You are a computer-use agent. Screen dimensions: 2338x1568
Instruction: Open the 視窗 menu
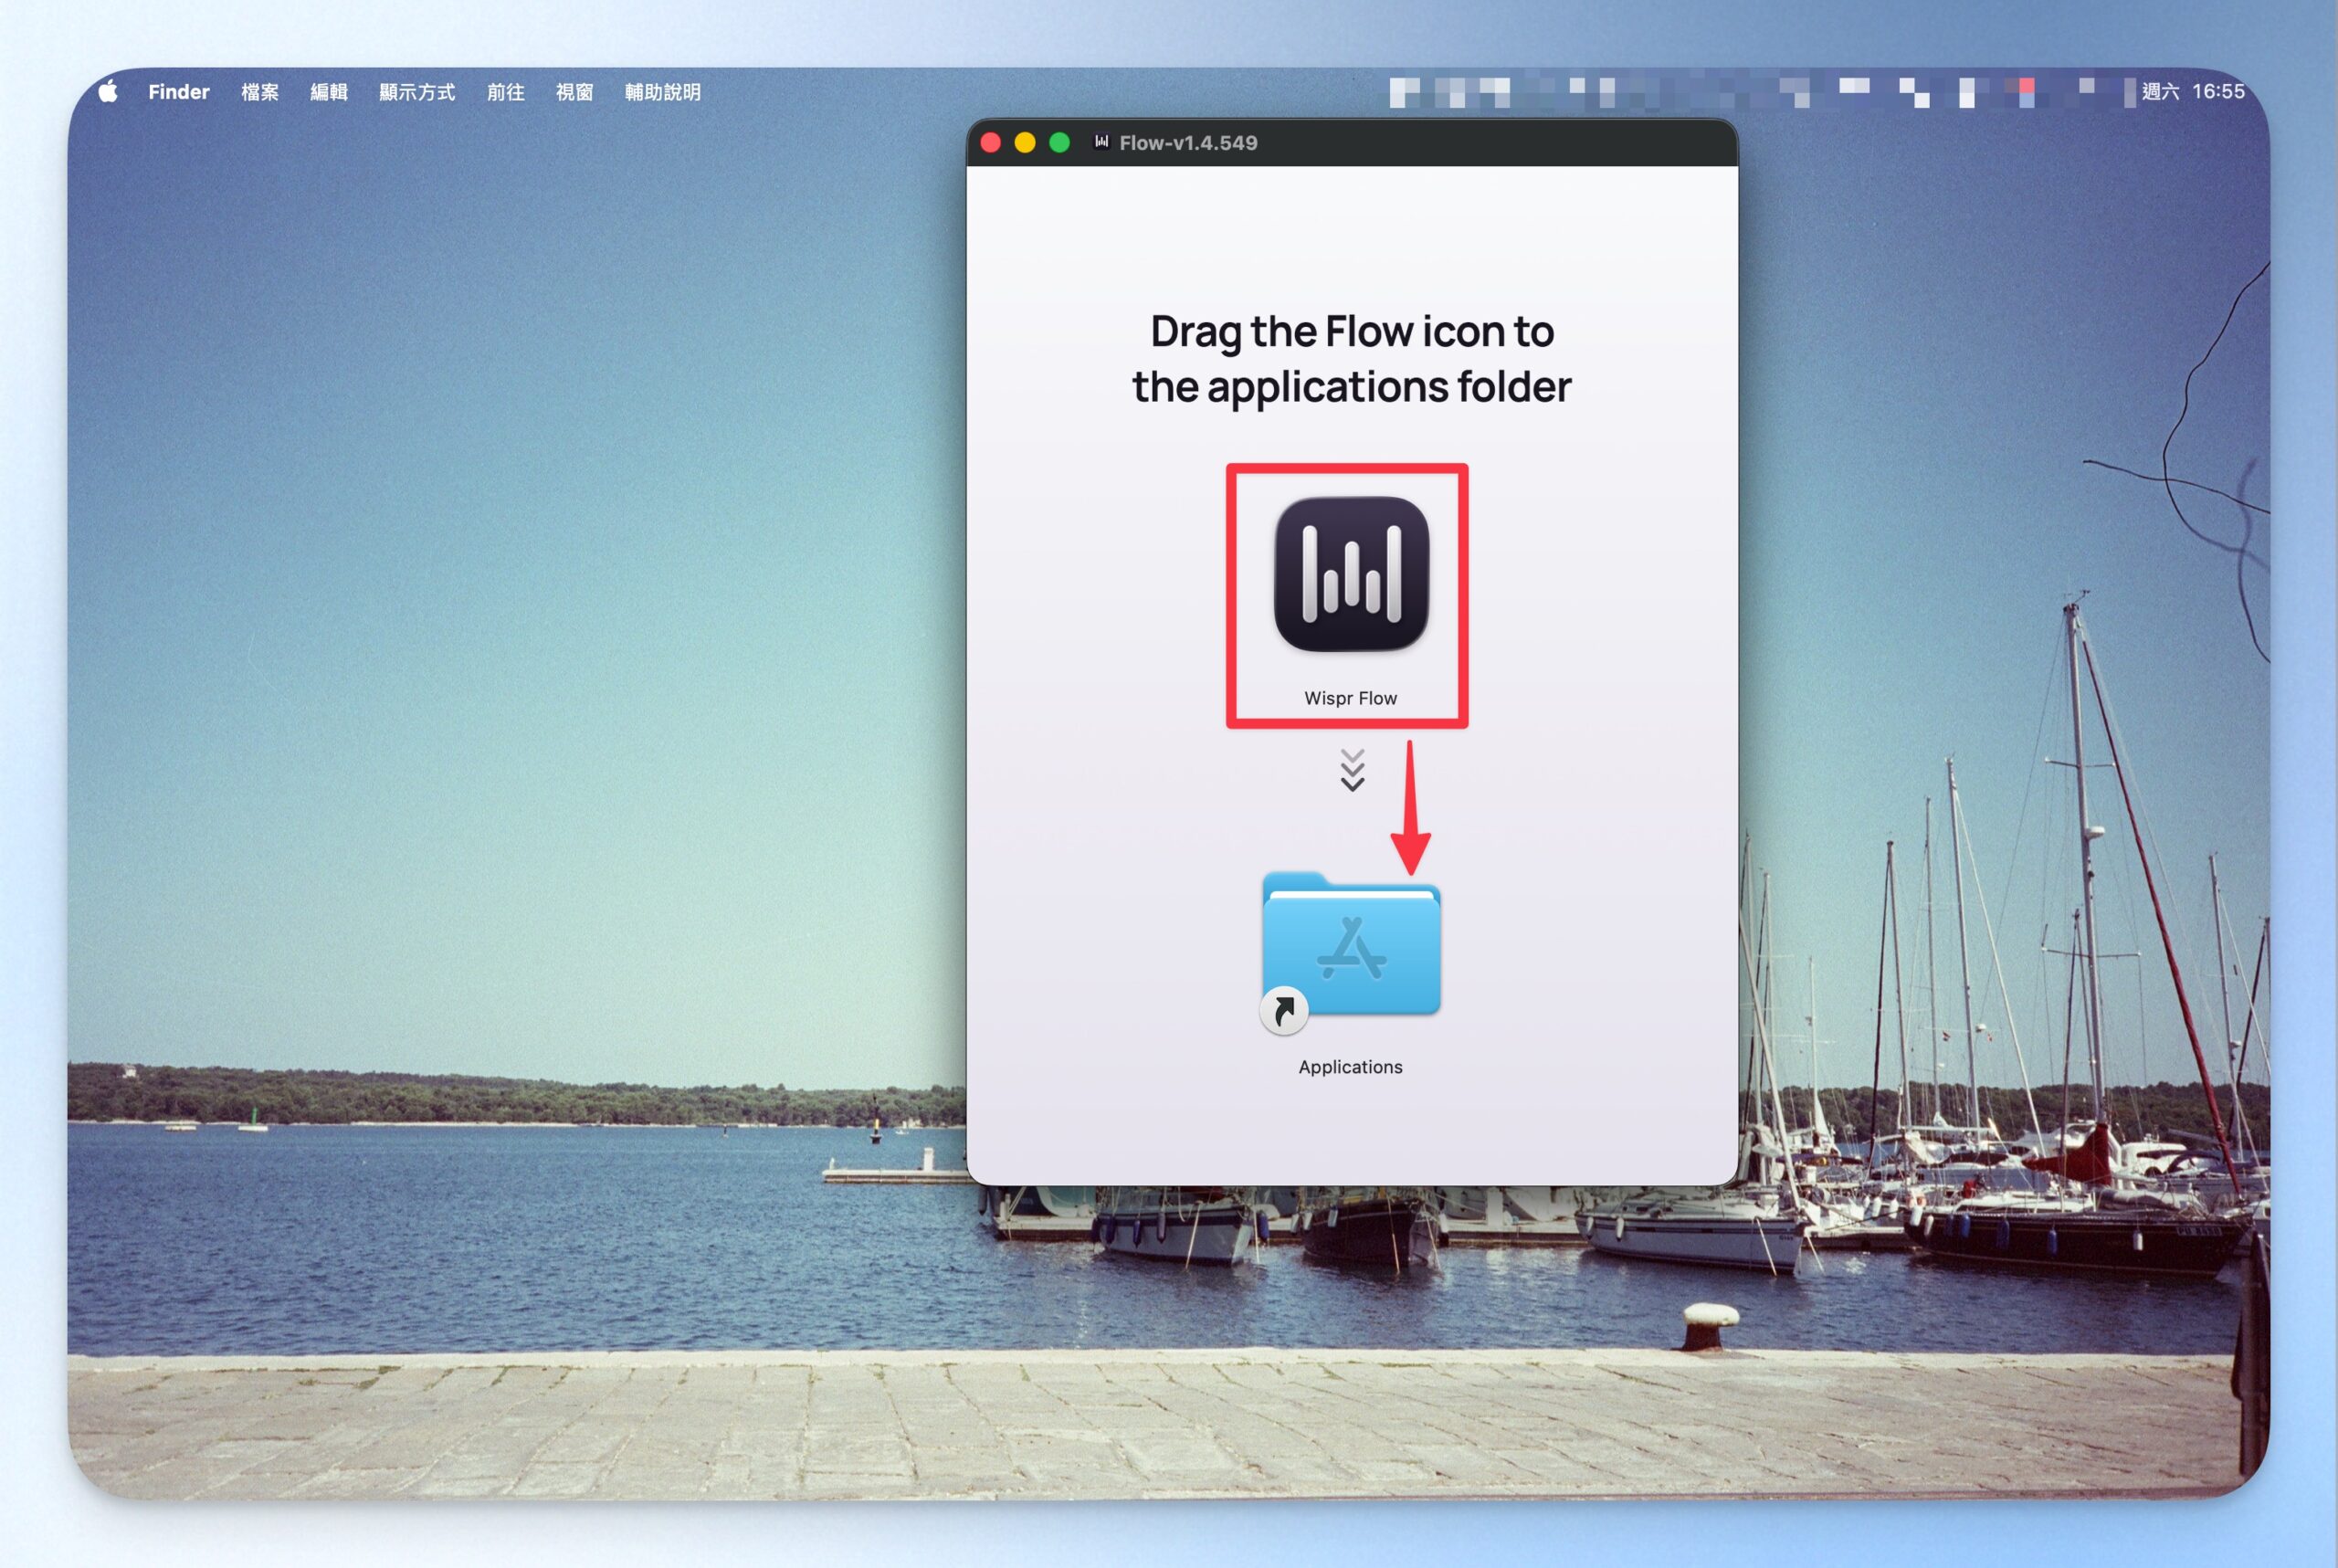(x=575, y=92)
